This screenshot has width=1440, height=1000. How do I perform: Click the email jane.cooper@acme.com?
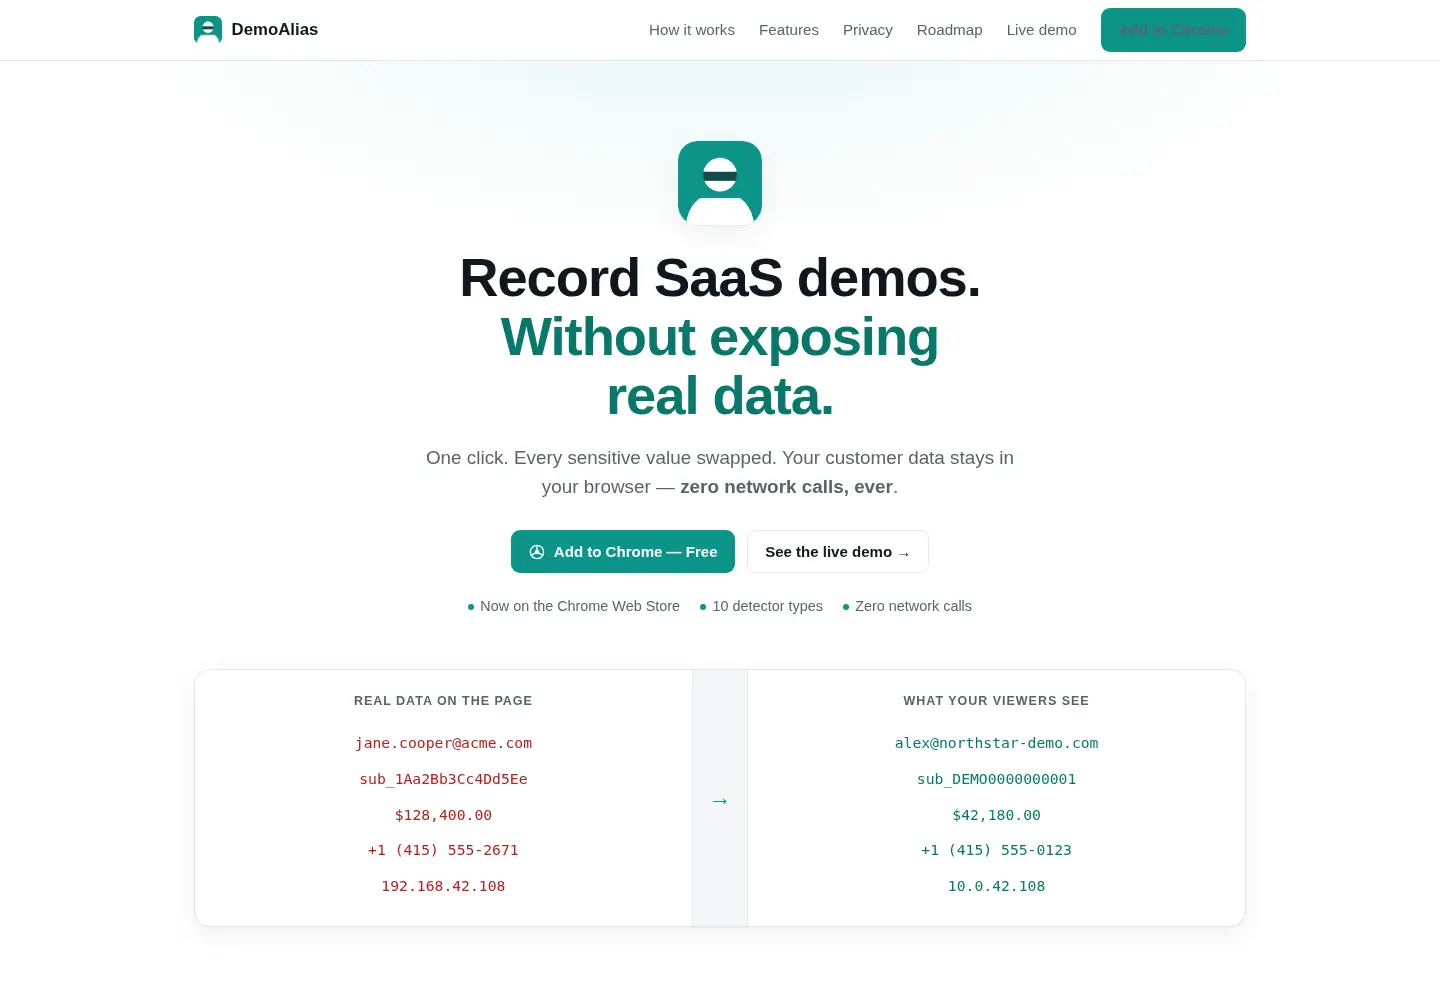(443, 743)
